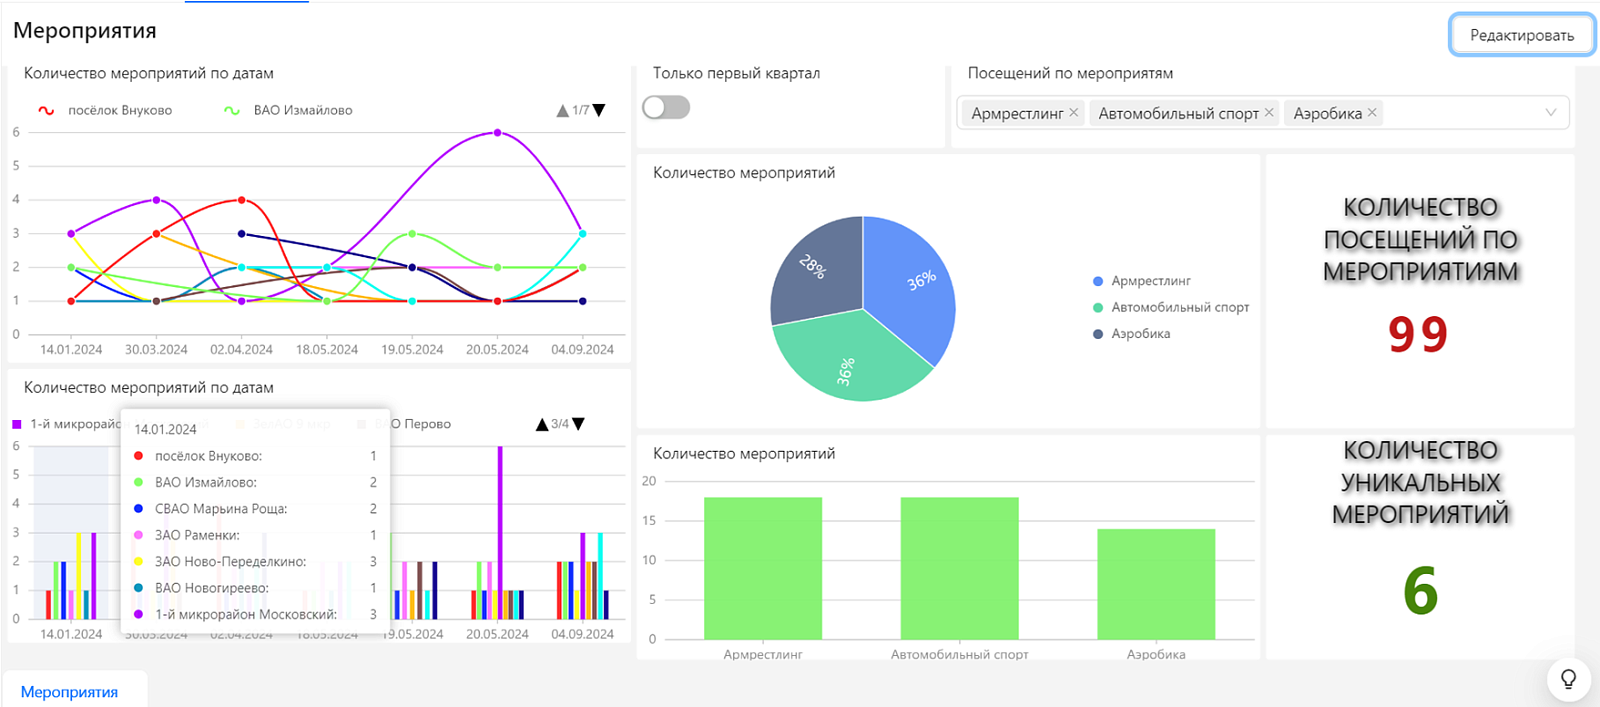Toggle посёлок Внуково legend series
1600x707 pixels.
tap(104, 110)
